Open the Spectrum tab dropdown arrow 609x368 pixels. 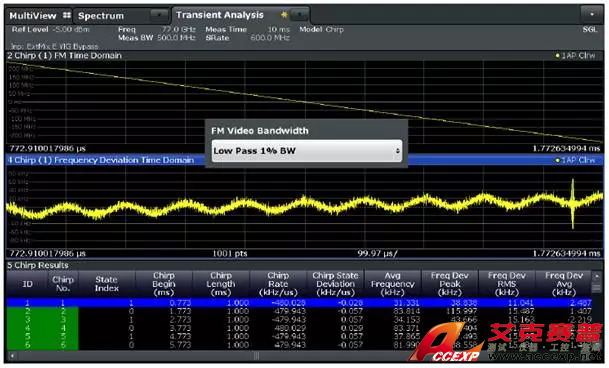point(159,16)
